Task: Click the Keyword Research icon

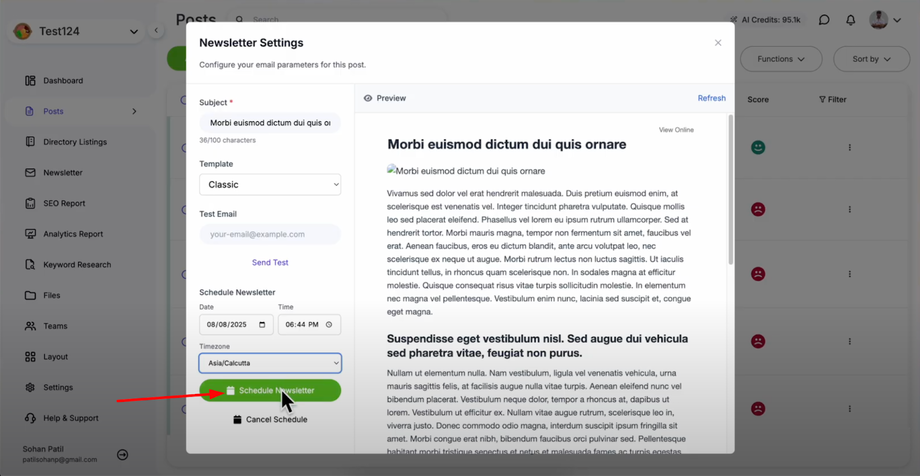Action: coord(30,265)
